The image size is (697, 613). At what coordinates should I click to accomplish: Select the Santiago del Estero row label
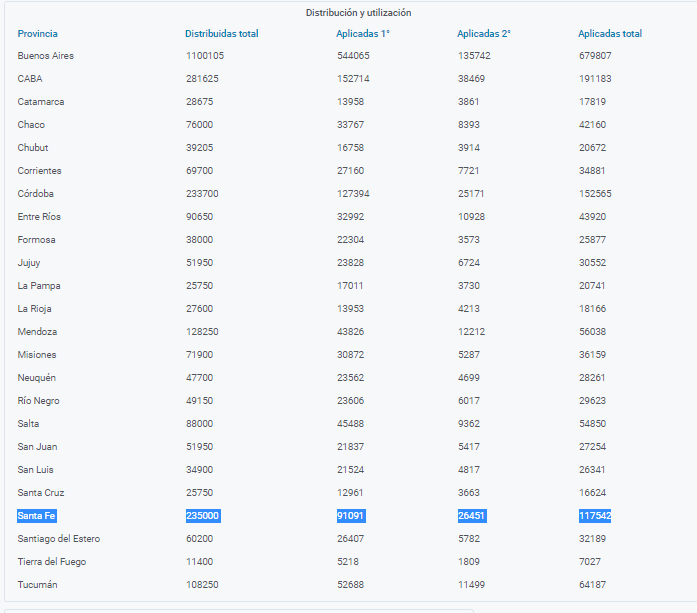[x=58, y=539]
